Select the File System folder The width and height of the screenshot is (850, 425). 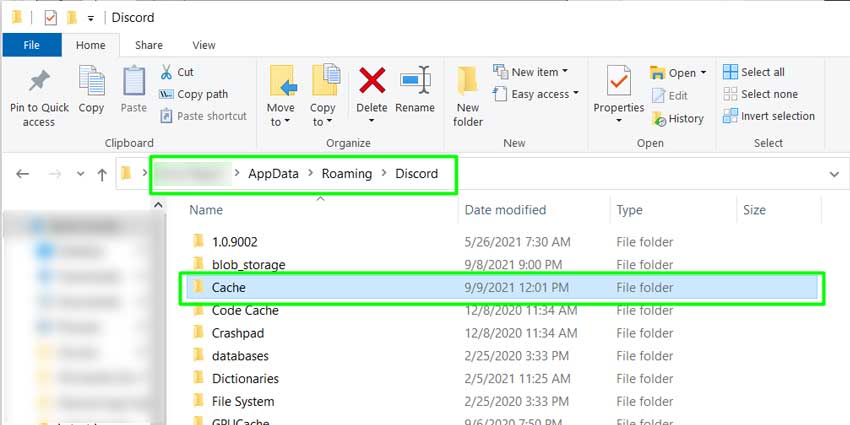[x=243, y=402]
